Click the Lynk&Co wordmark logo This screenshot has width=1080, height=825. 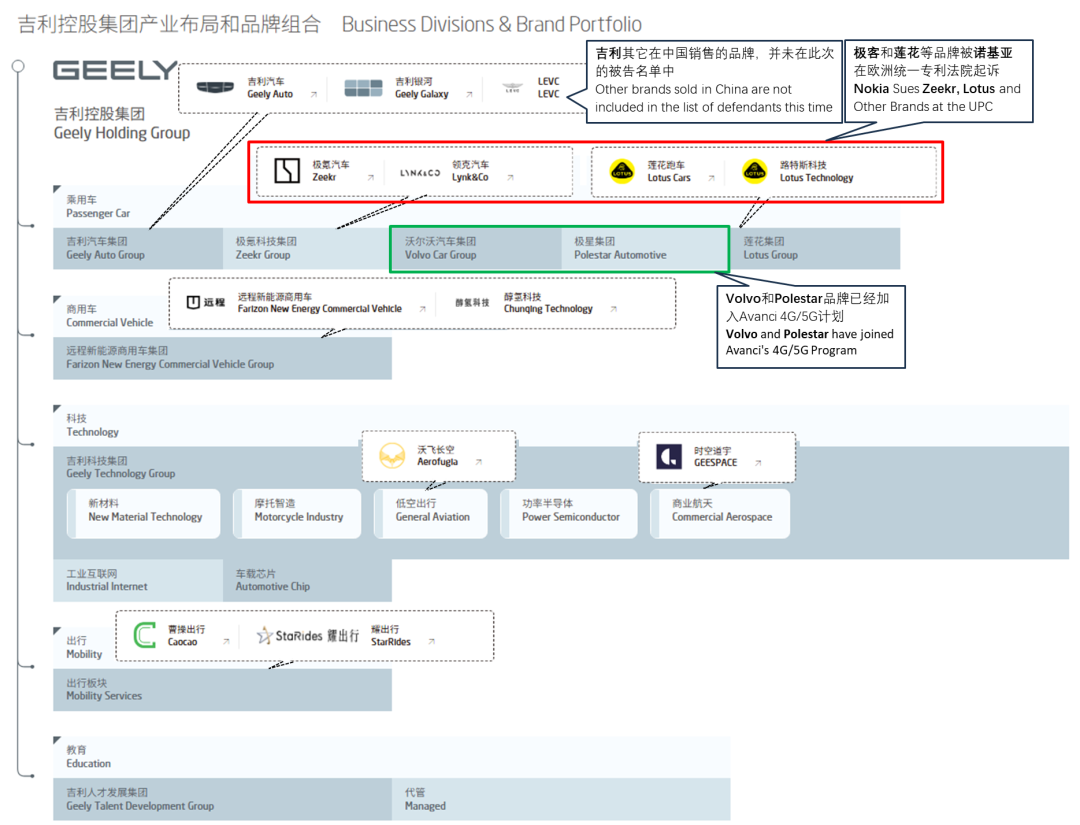tap(420, 173)
